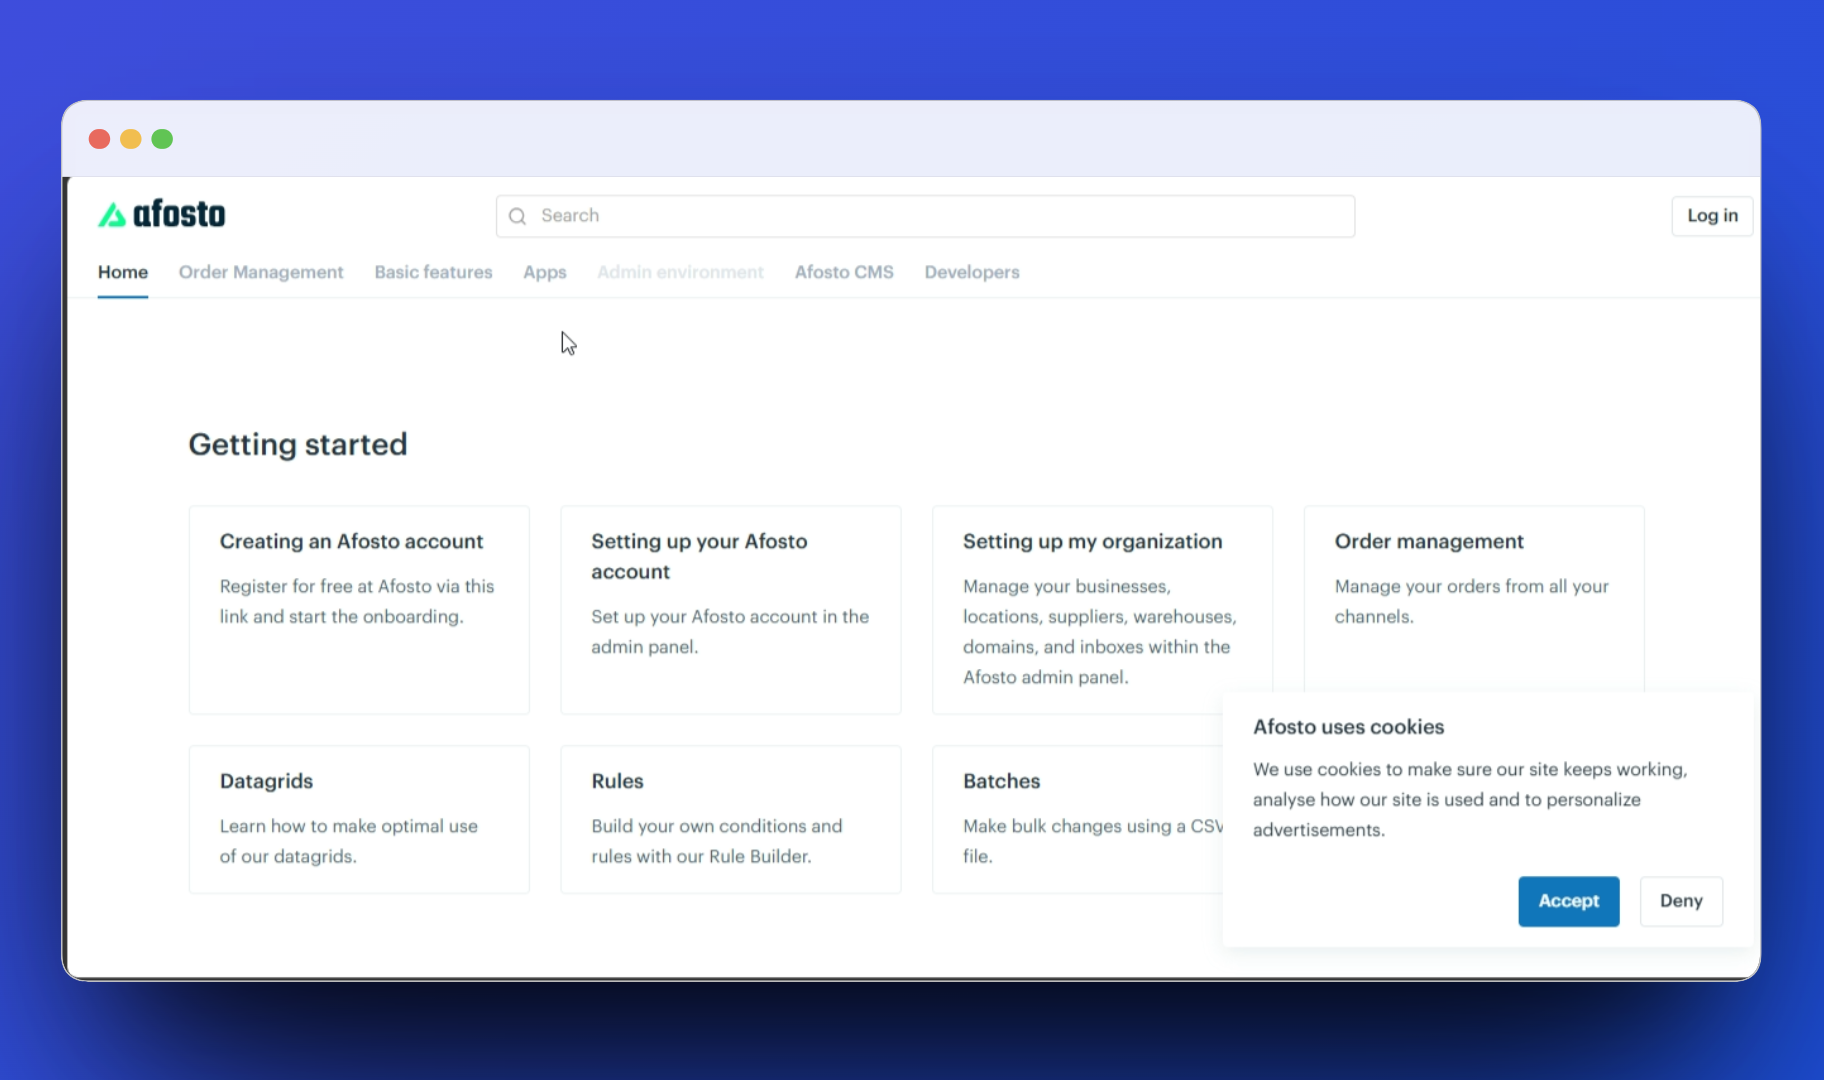Switch to the Apps tab
1824x1080 pixels.
(545, 272)
